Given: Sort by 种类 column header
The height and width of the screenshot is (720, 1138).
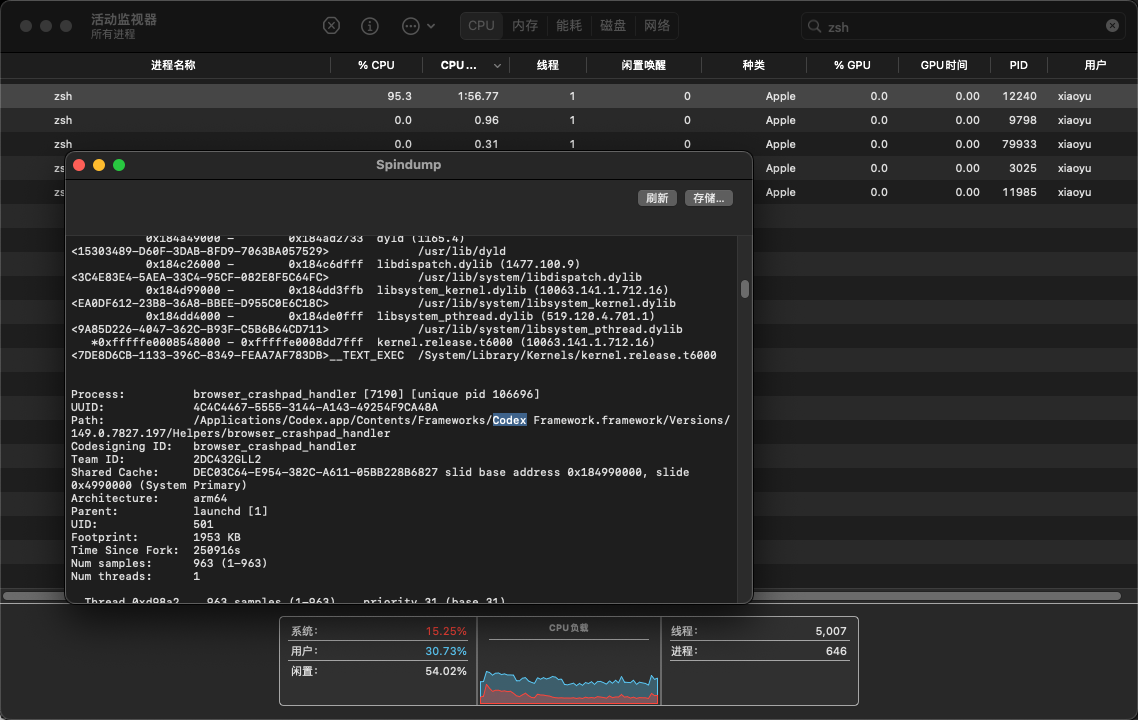Looking at the screenshot, I should click(753, 65).
